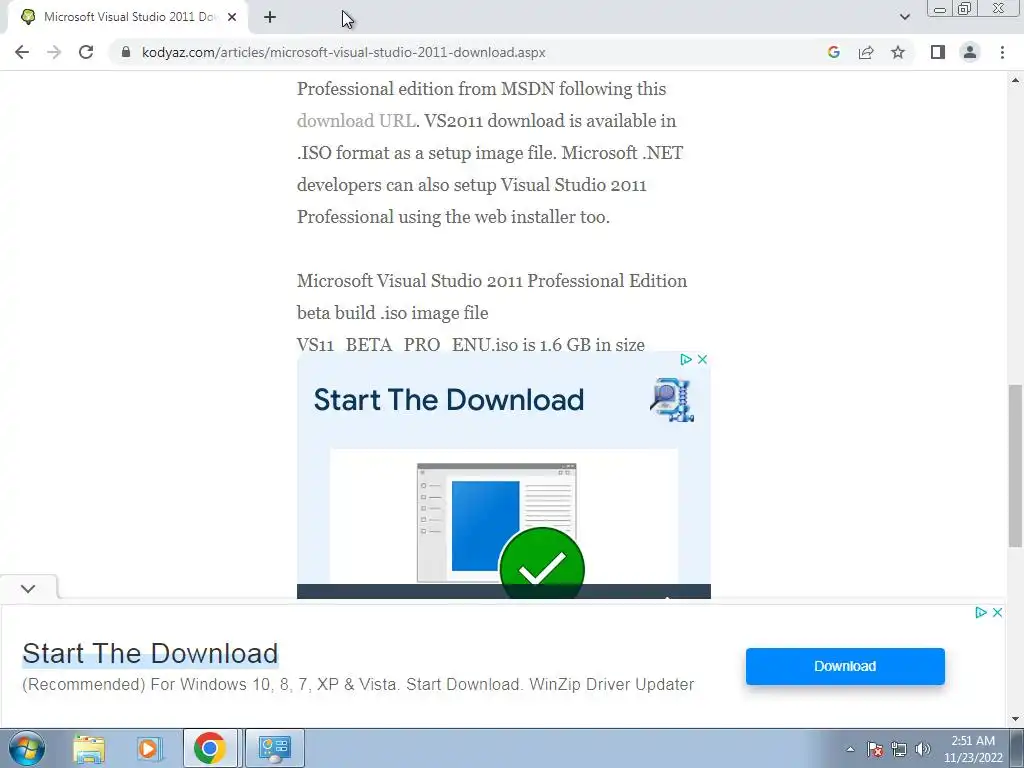1024x768 pixels.
Task: Click the blue Download button
Action: click(x=845, y=666)
